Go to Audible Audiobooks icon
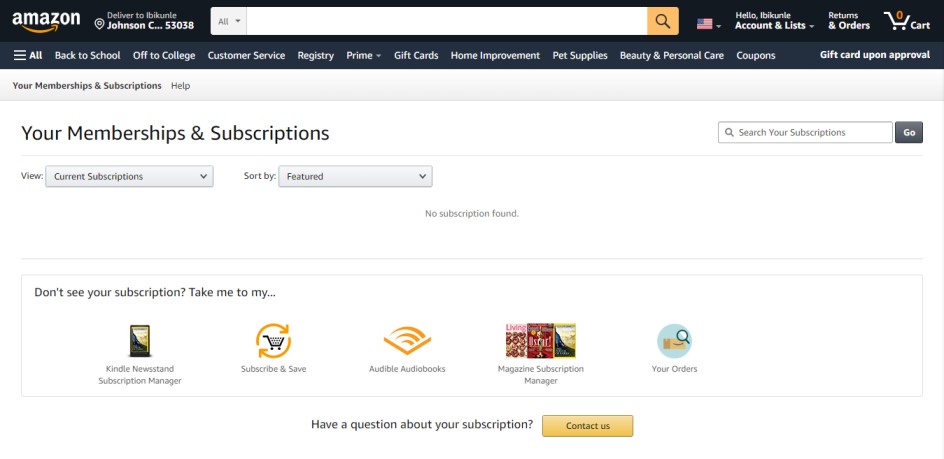944x459 pixels. (407, 341)
